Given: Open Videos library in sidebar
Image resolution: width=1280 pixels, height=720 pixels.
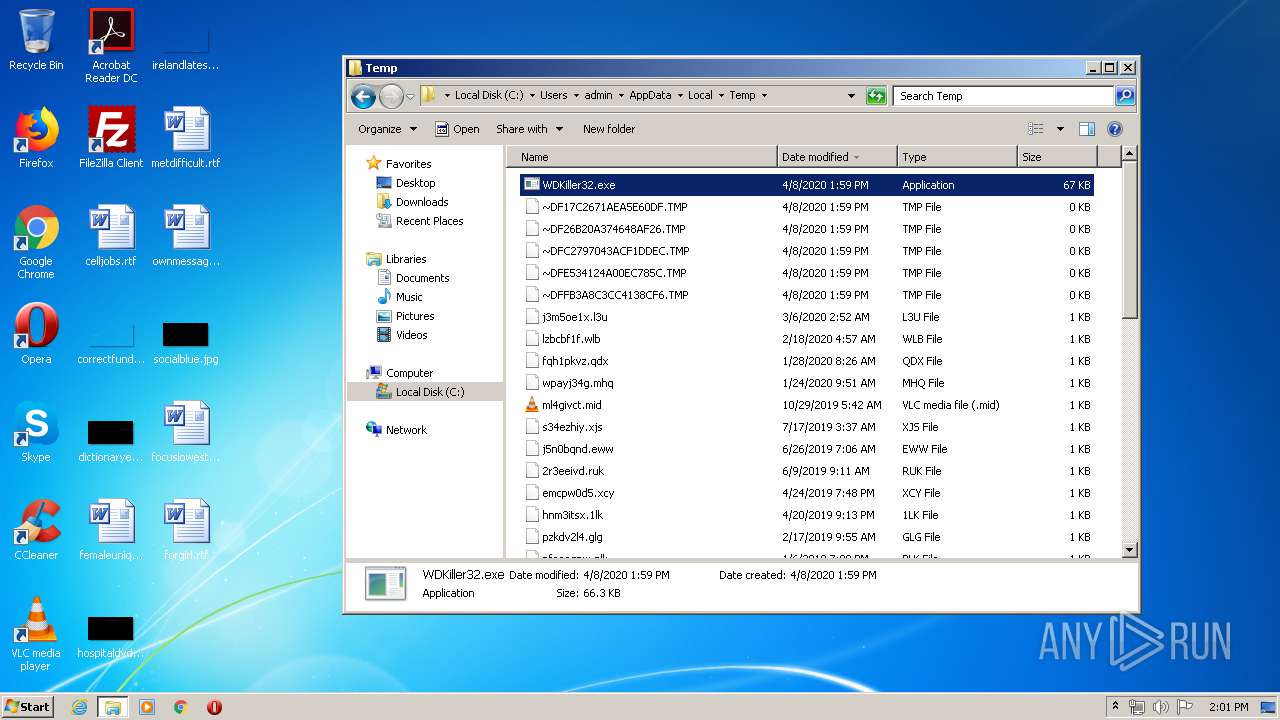Looking at the screenshot, I should coord(411,335).
